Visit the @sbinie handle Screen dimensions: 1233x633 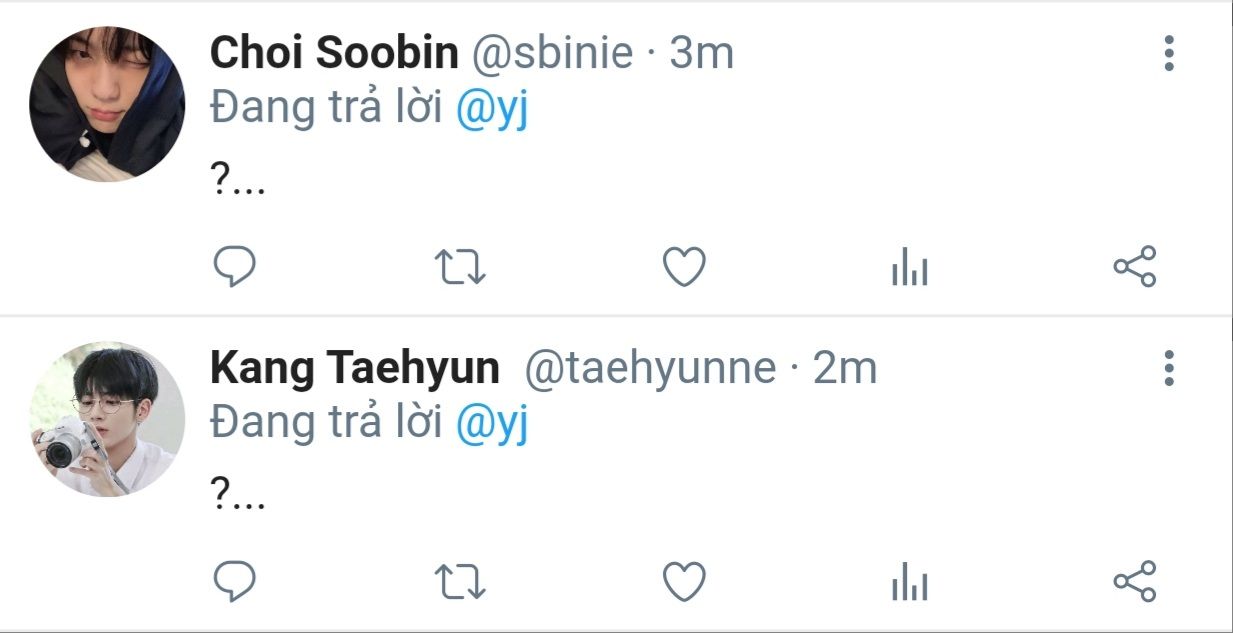point(551,54)
